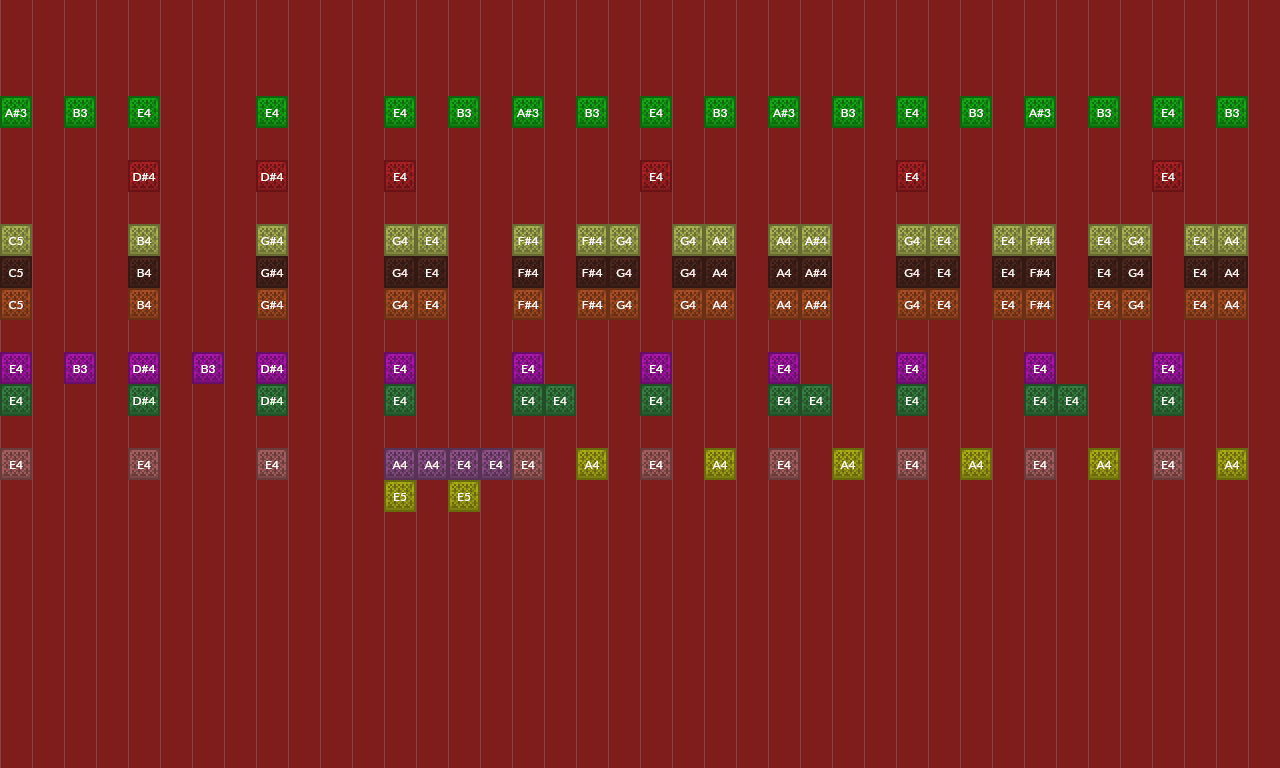
Task: Select the gray E4 note in the bottom-left area
Action: (16, 464)
